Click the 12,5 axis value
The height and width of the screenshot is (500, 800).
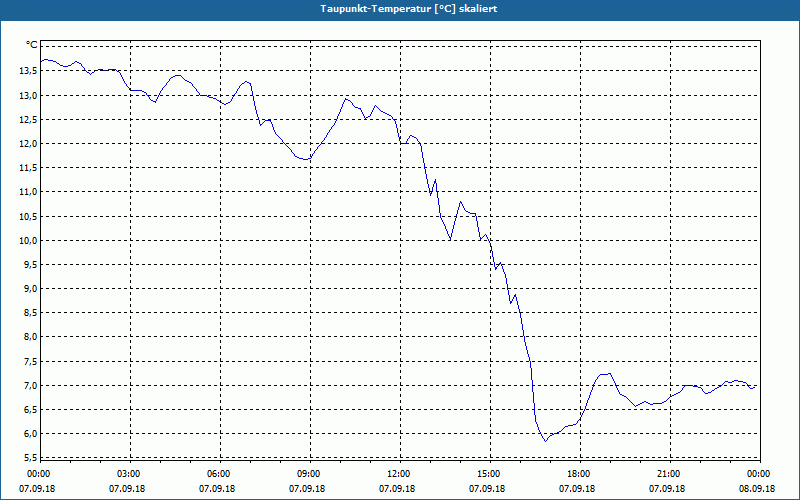[x=28, y=119]
